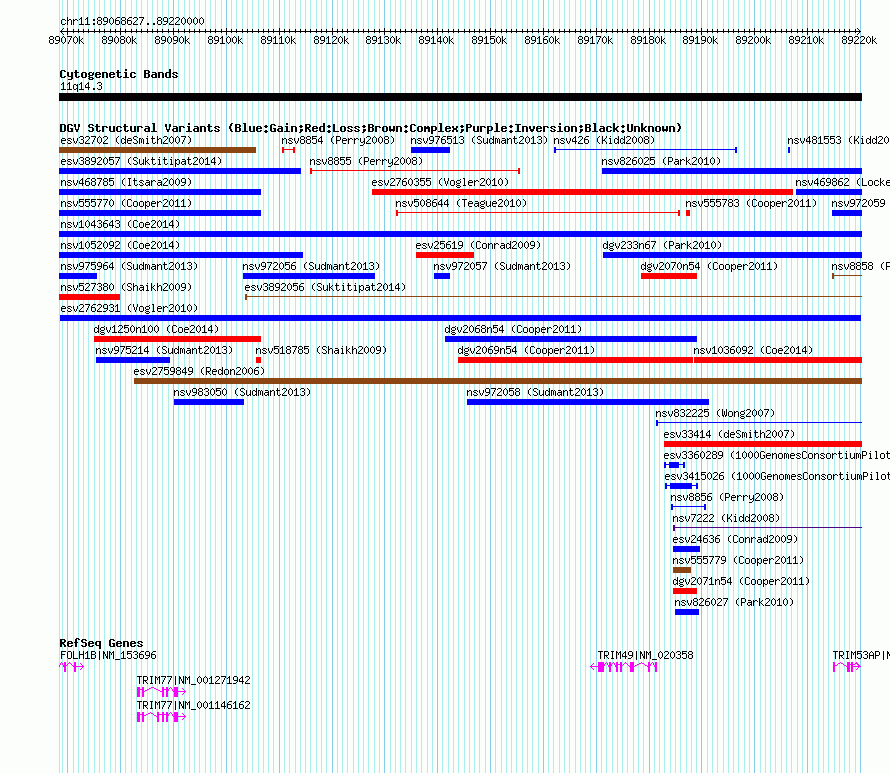The width and height of the screenshot is (890, 773).
Task: Click esv3415026 1000Genomes variant label
Action: point(777,476)
